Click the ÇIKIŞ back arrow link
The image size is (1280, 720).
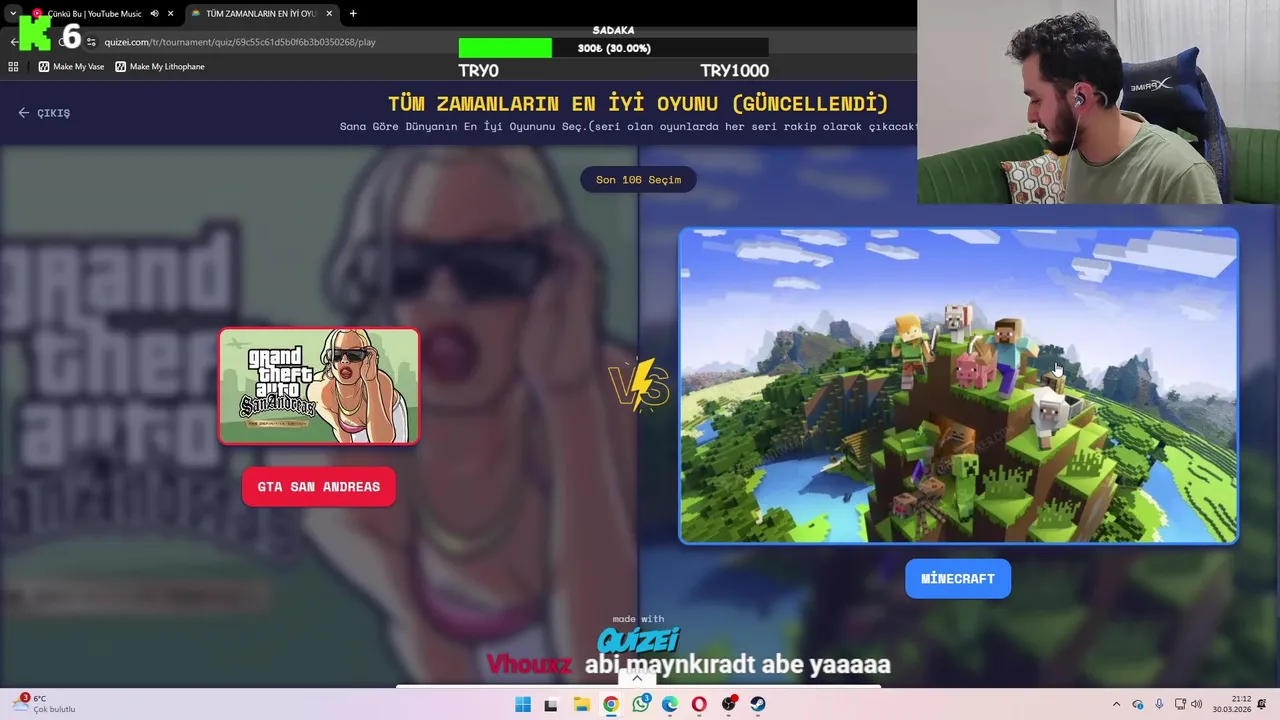(44, 113)
